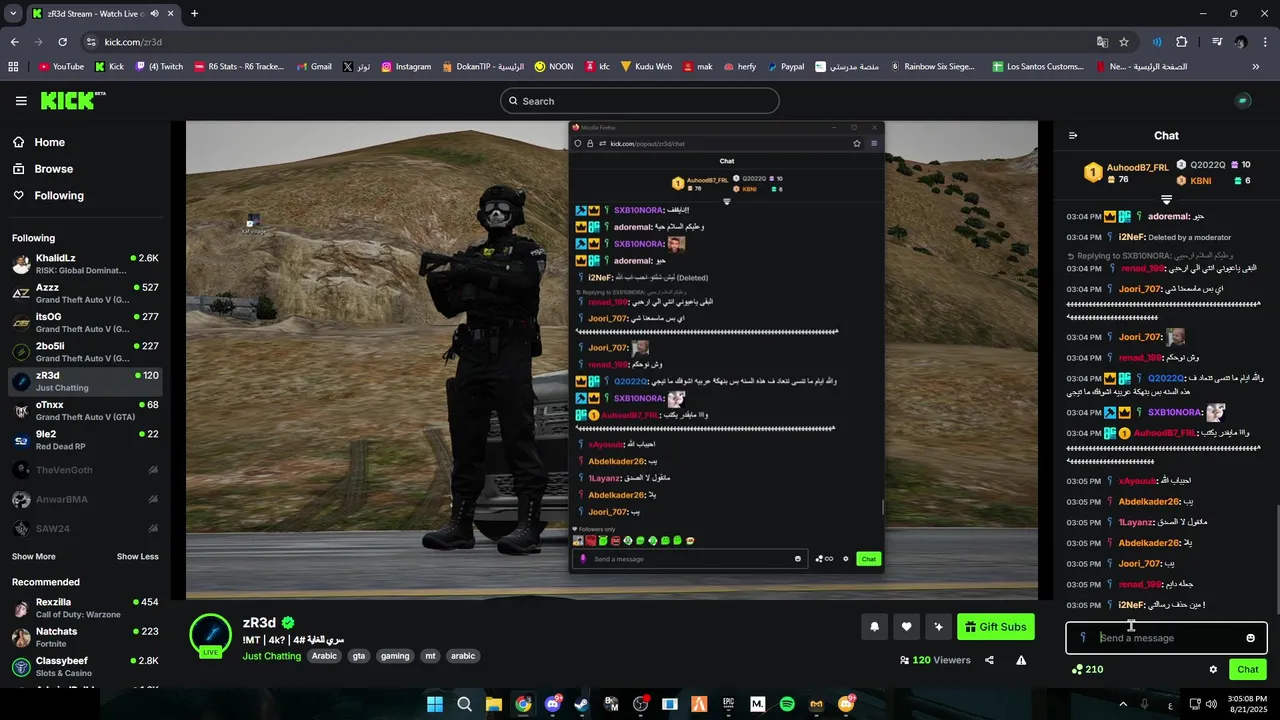1280x720 pixels.
Task: Click the Just Chatting category link
Action: (271, 656)
